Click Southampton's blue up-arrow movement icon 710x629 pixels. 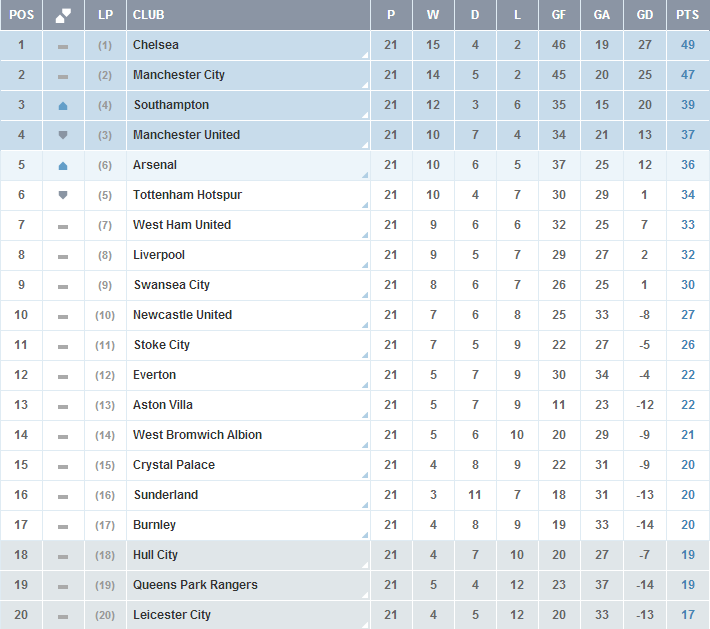point(63,105)
